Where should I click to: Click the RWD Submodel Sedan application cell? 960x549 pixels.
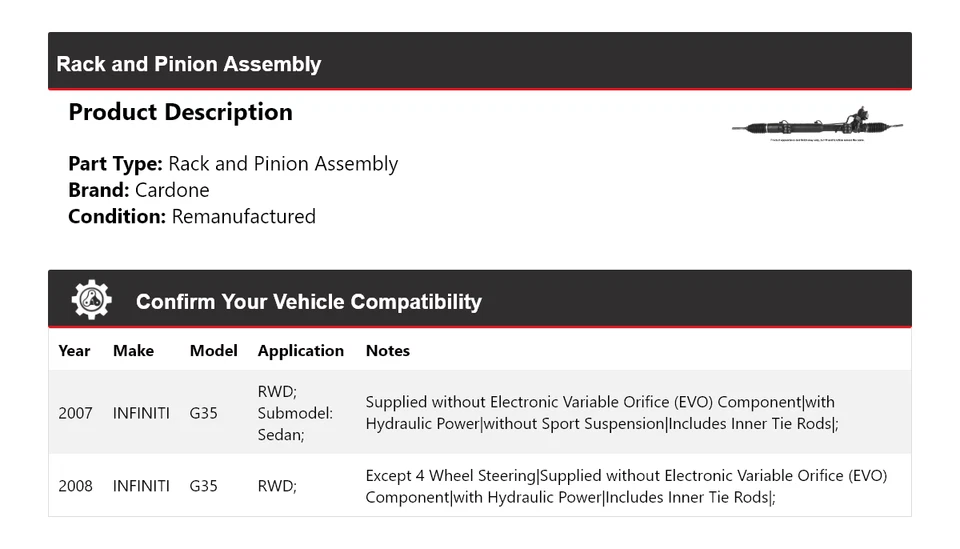pyautogui.click(x=295, y=412)
